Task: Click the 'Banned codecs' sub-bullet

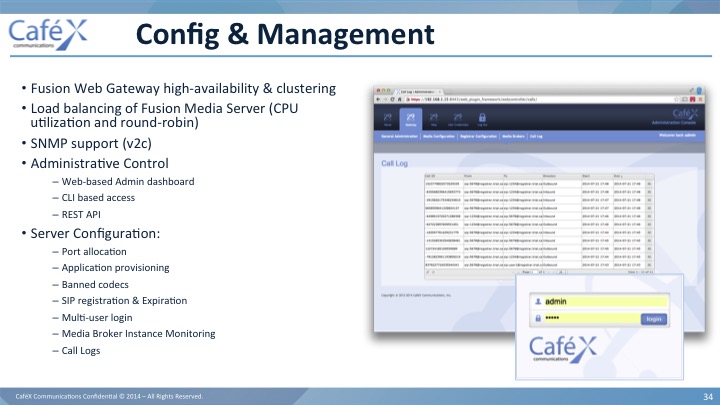Action: point(95,285)
